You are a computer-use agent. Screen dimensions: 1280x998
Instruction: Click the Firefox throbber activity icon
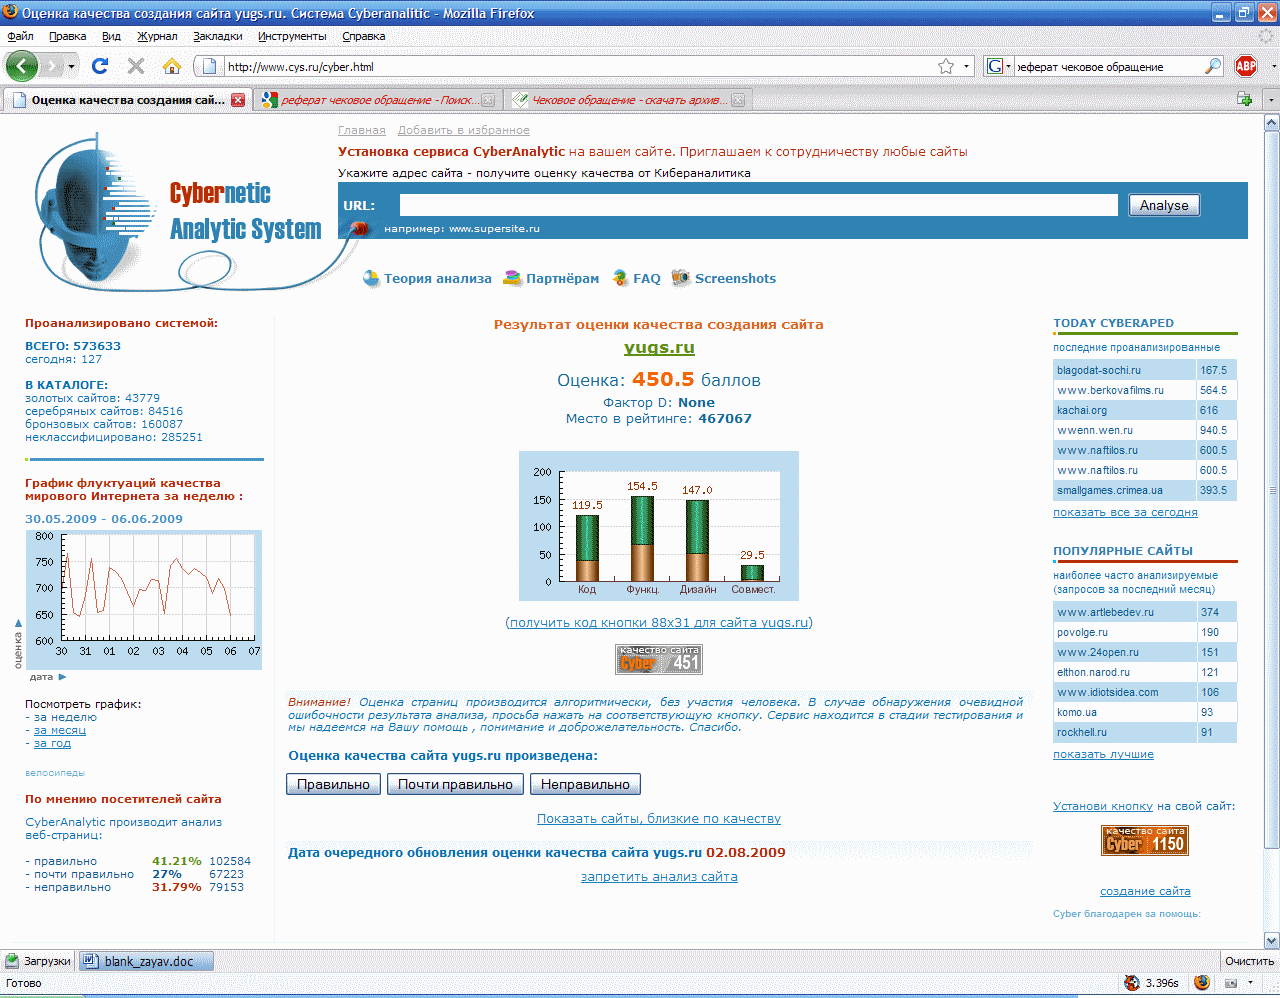(x=1265, y=35)
